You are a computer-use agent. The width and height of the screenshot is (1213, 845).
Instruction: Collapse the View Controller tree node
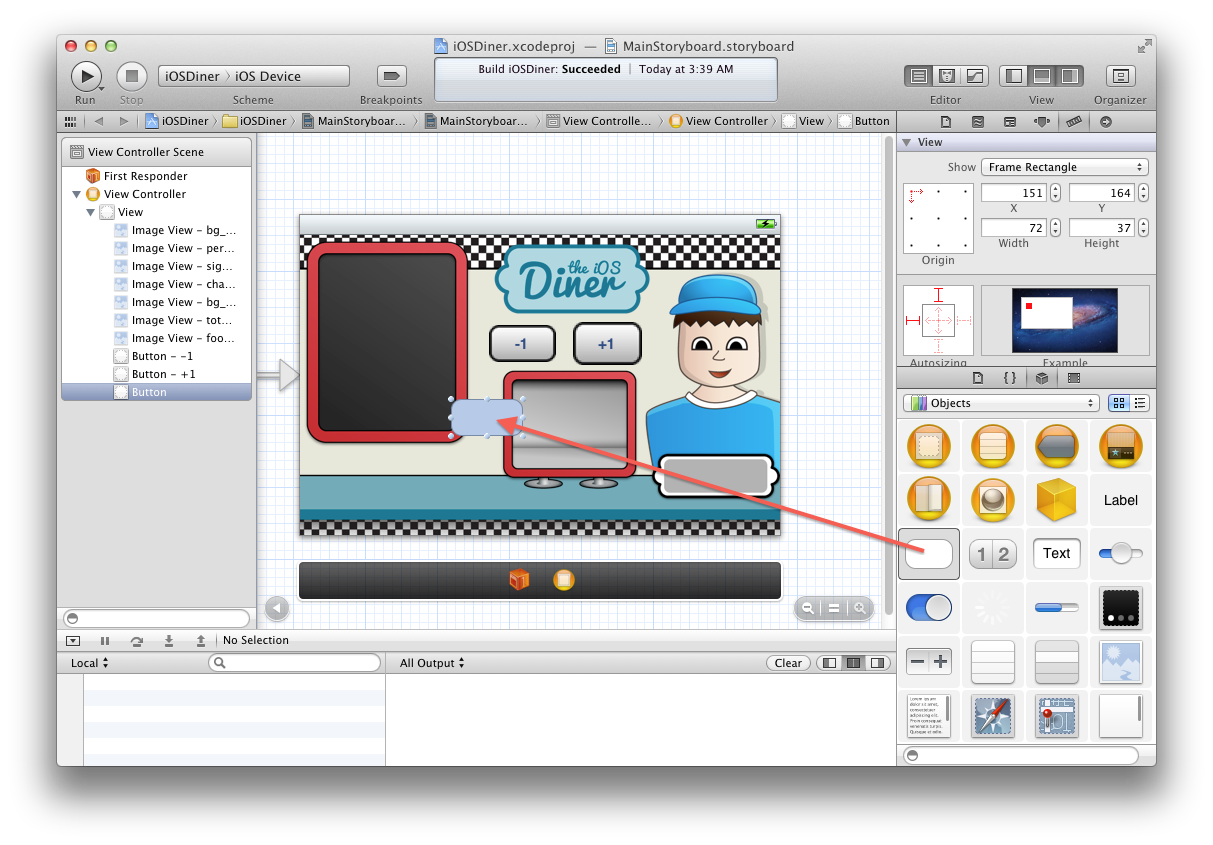(x=77, y=194)
